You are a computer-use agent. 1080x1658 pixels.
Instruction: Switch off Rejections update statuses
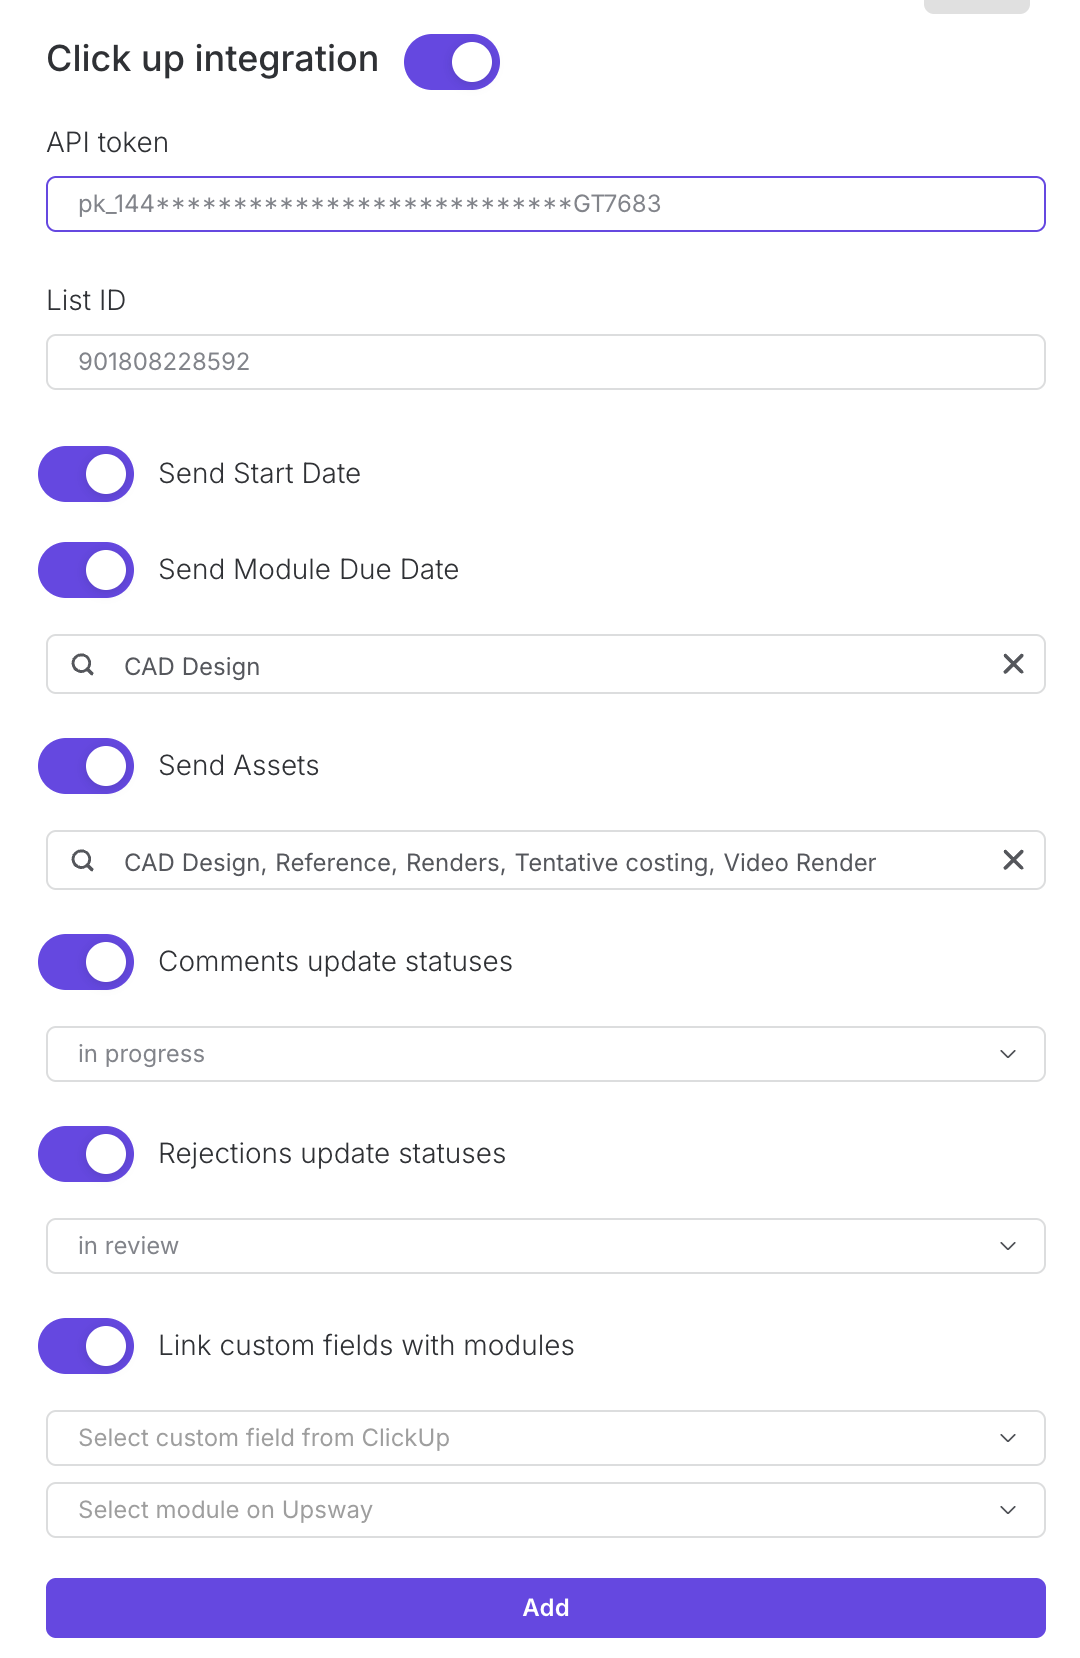tap(86, 1154)
